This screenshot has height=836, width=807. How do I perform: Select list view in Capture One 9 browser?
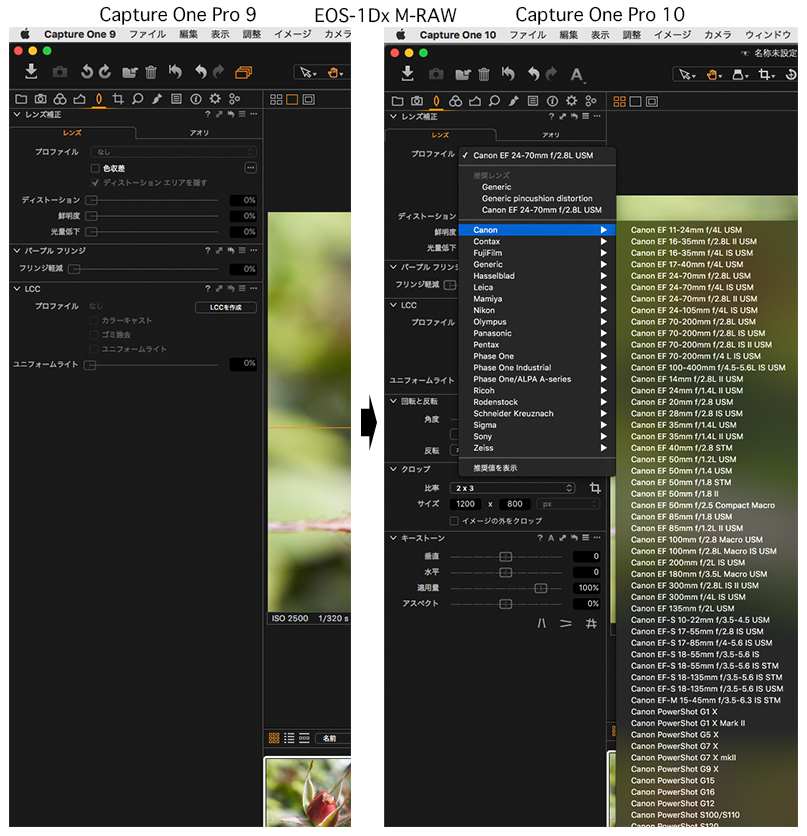(289, 738)
